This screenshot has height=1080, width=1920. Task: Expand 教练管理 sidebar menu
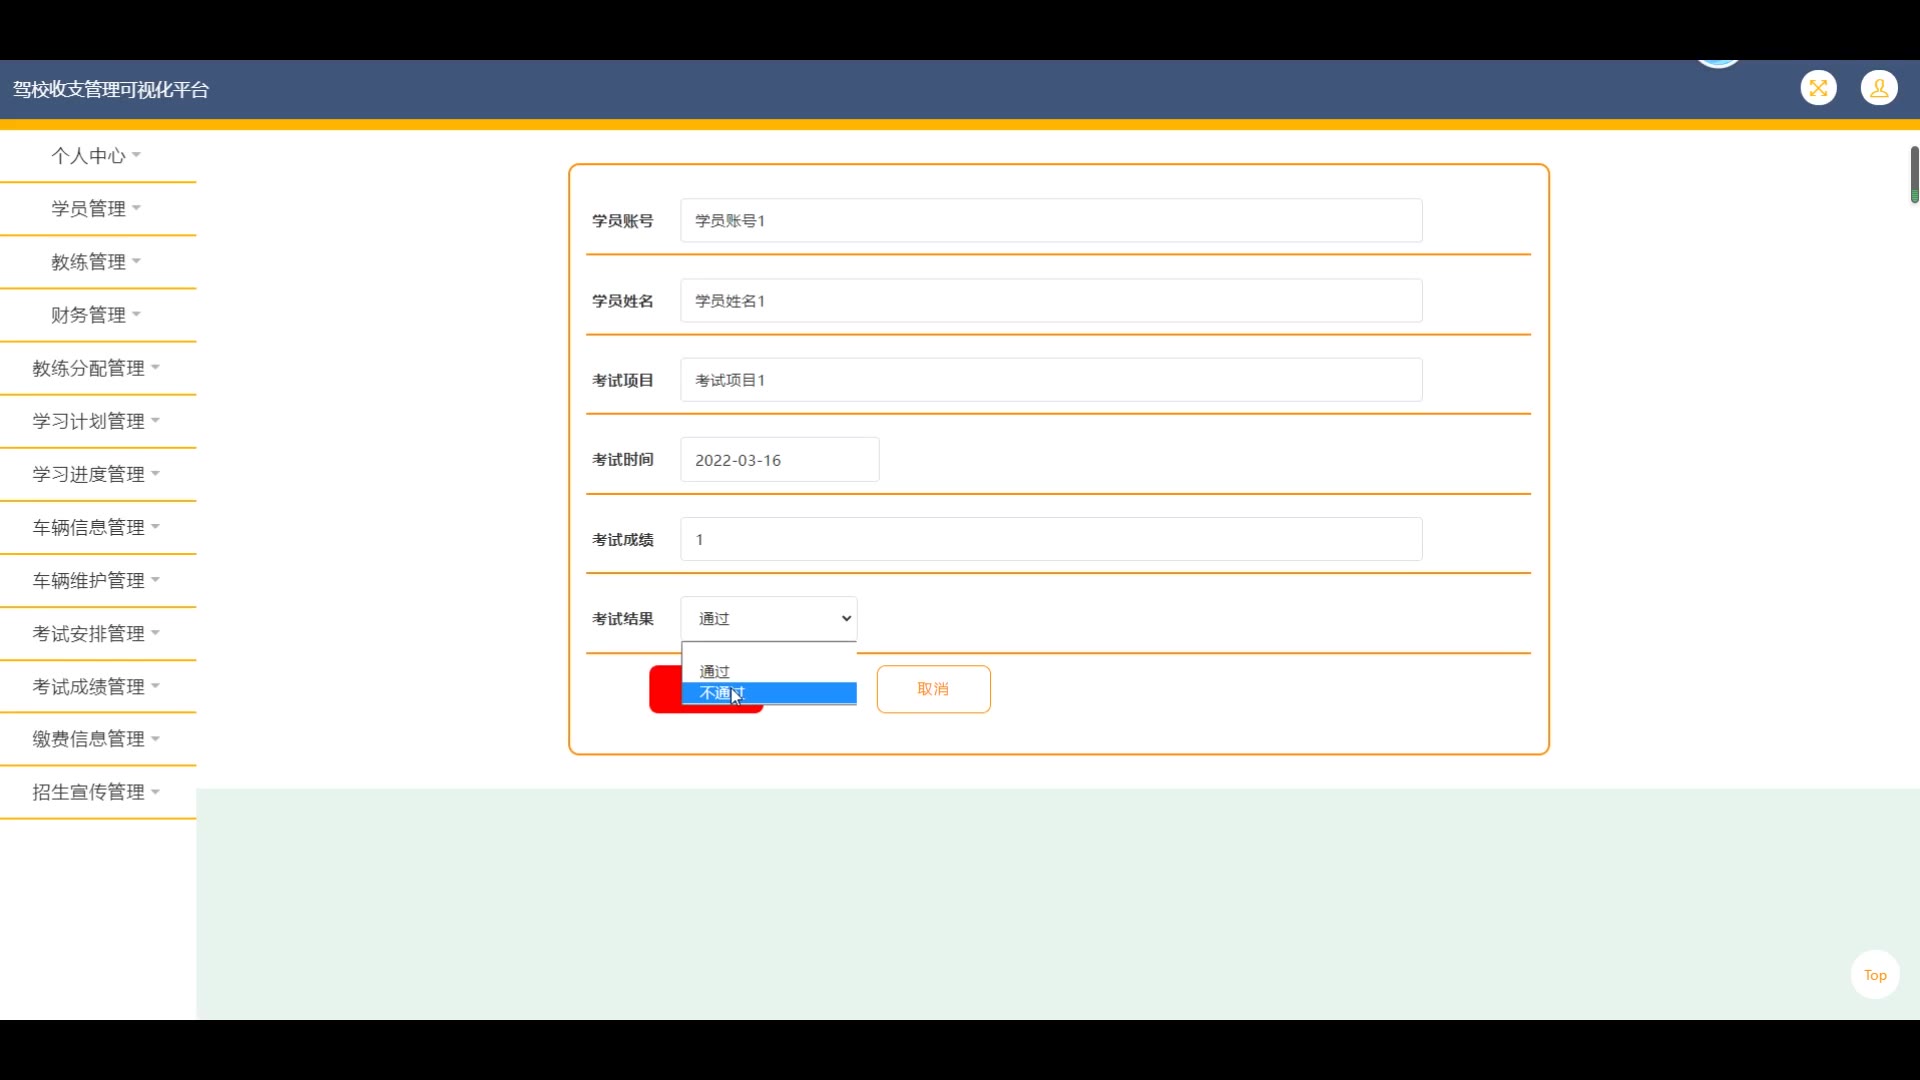click(x=96, y=262)
